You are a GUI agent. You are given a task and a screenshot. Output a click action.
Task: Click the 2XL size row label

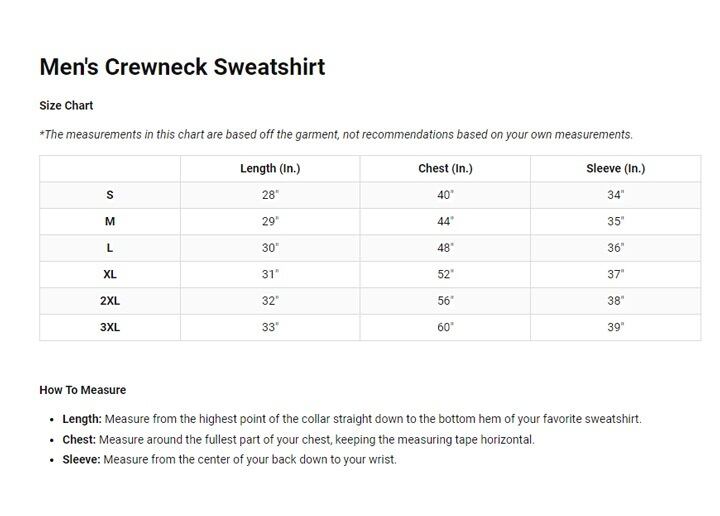110,300
